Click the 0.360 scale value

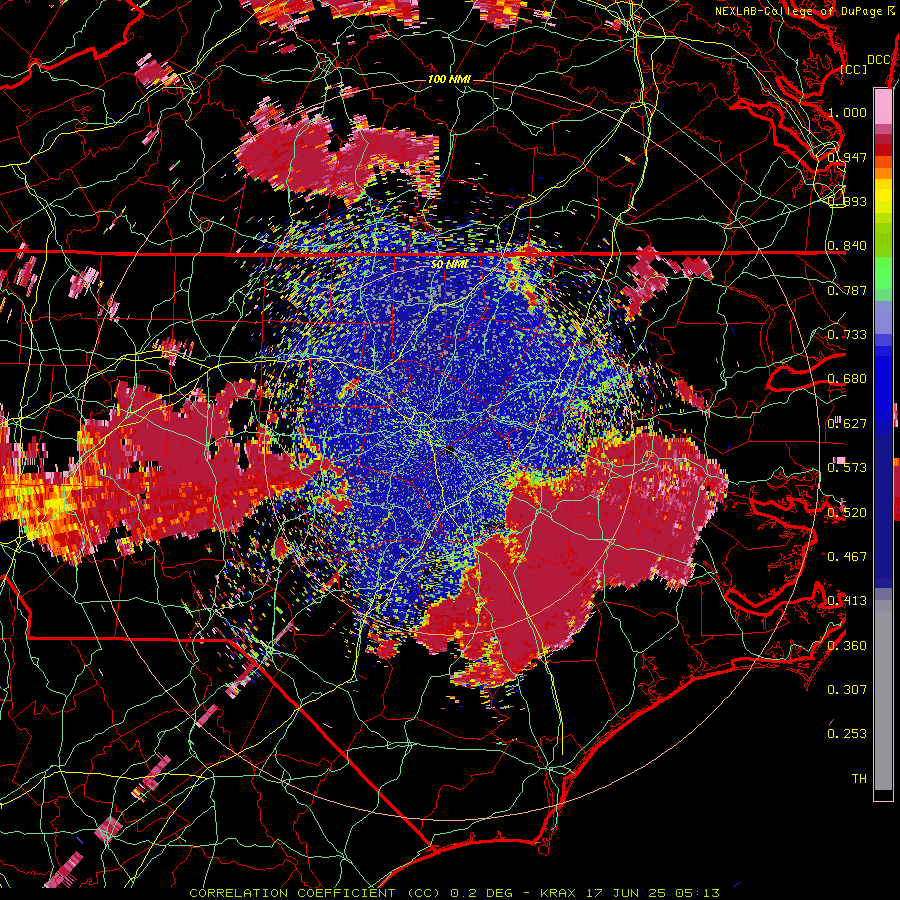(x=847, y=646)
